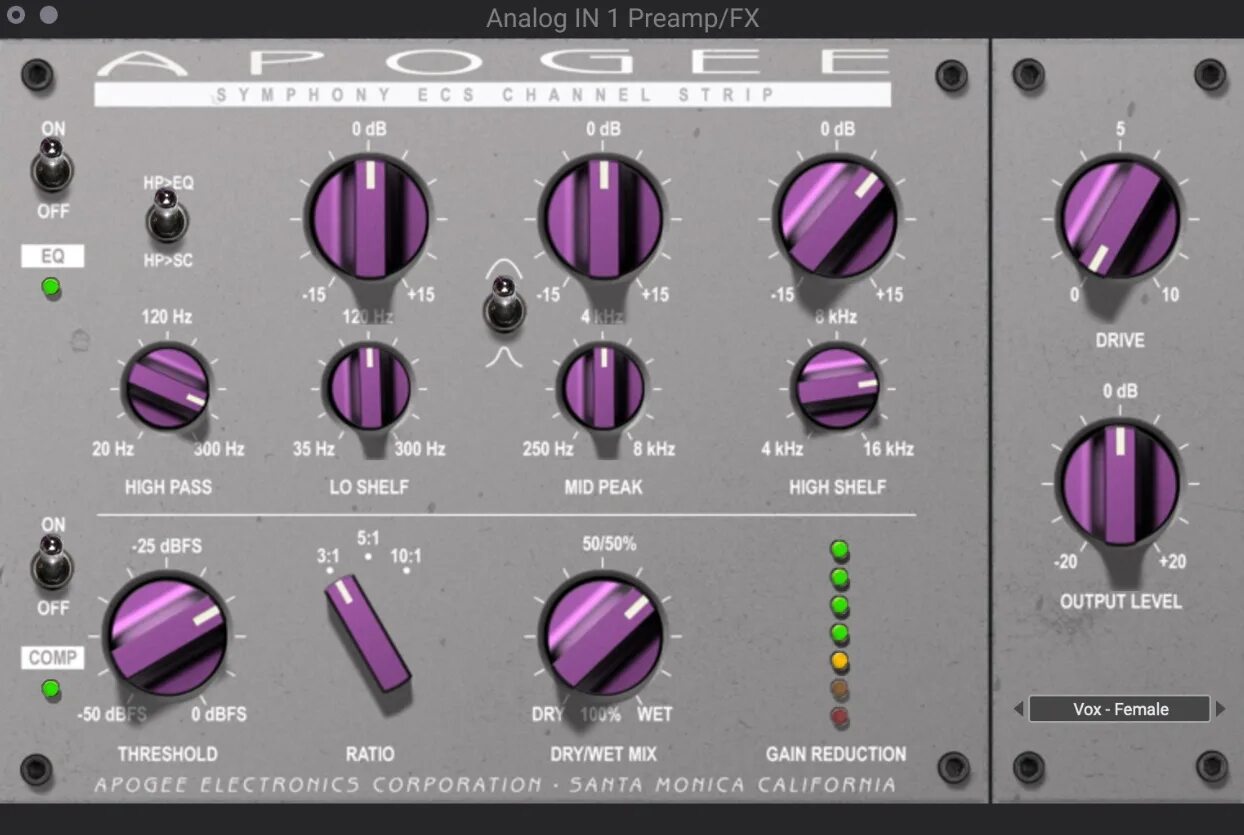Viewport: 1244px width, 835px height.
Task: Click the High Shelf gain knob
Action: tap(836, 217)
